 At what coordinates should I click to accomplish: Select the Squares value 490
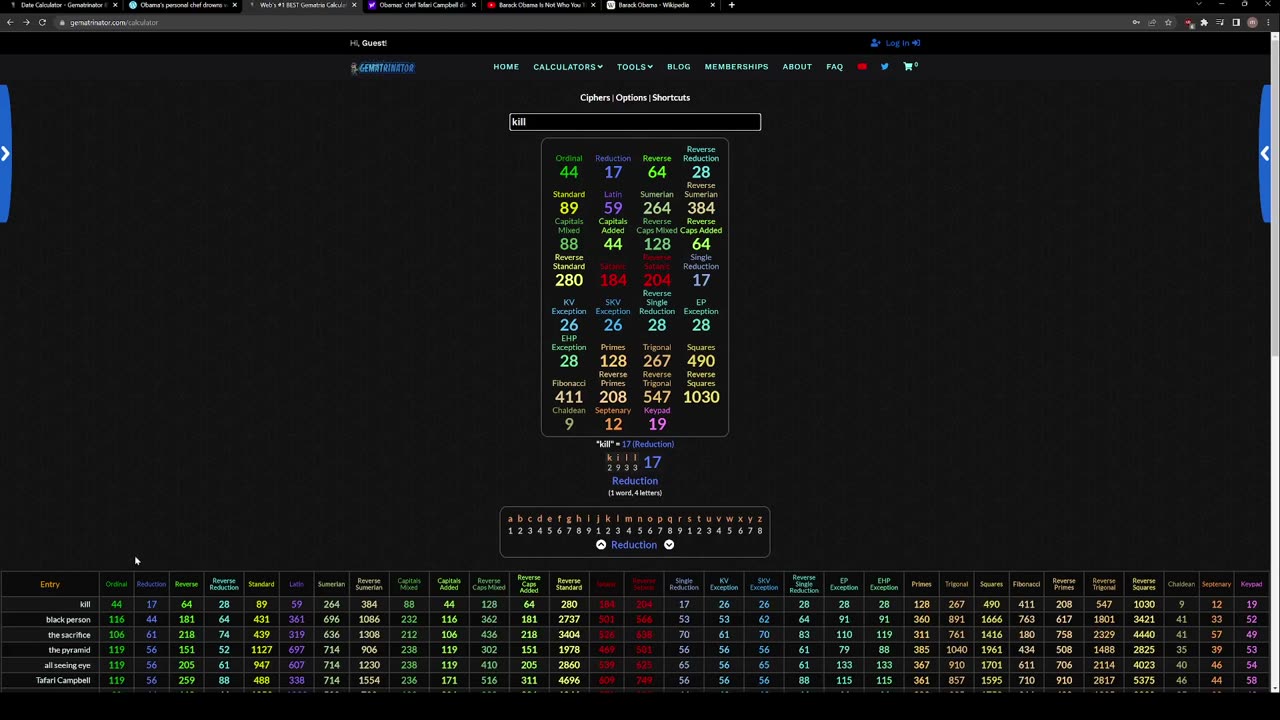pos(701,361)
